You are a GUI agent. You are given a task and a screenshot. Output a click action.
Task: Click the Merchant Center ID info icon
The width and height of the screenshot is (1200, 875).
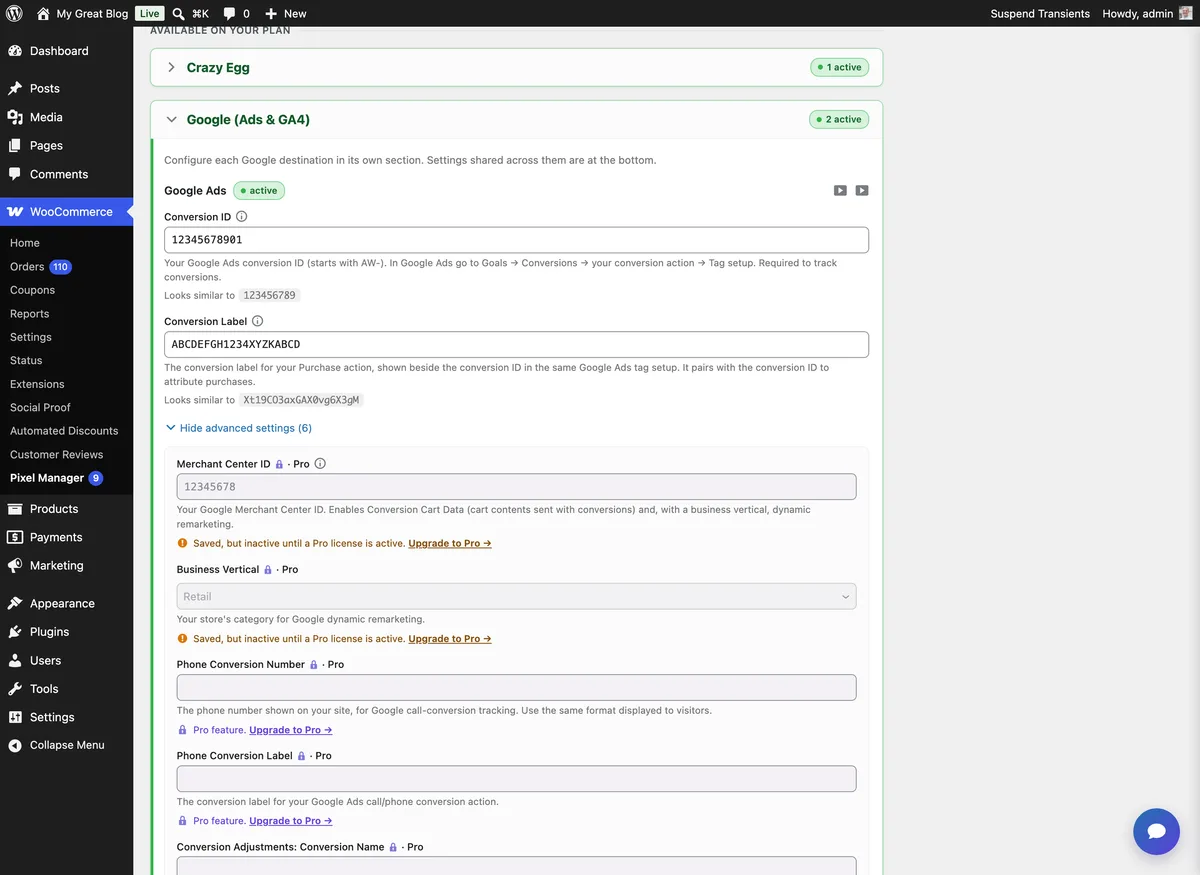click(x=320, y=464)
